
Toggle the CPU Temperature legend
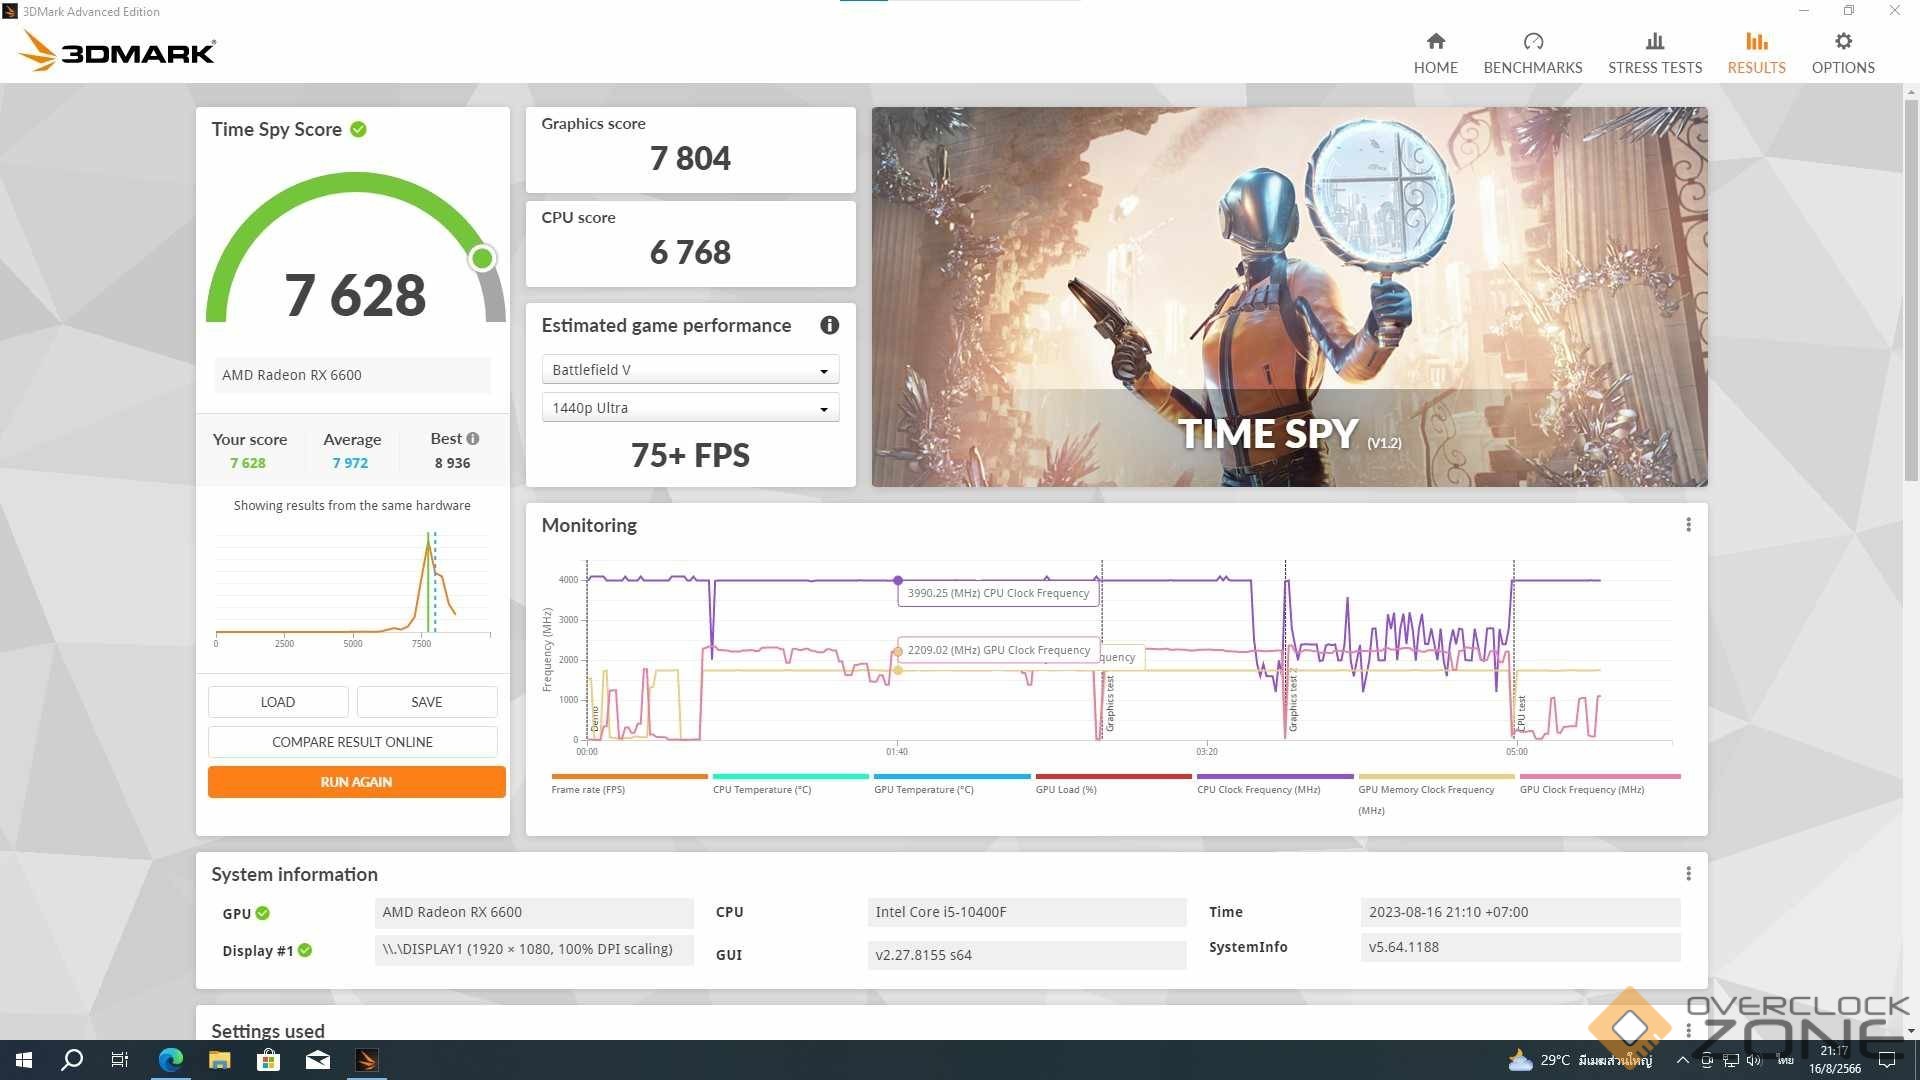(x=790, y=784)
